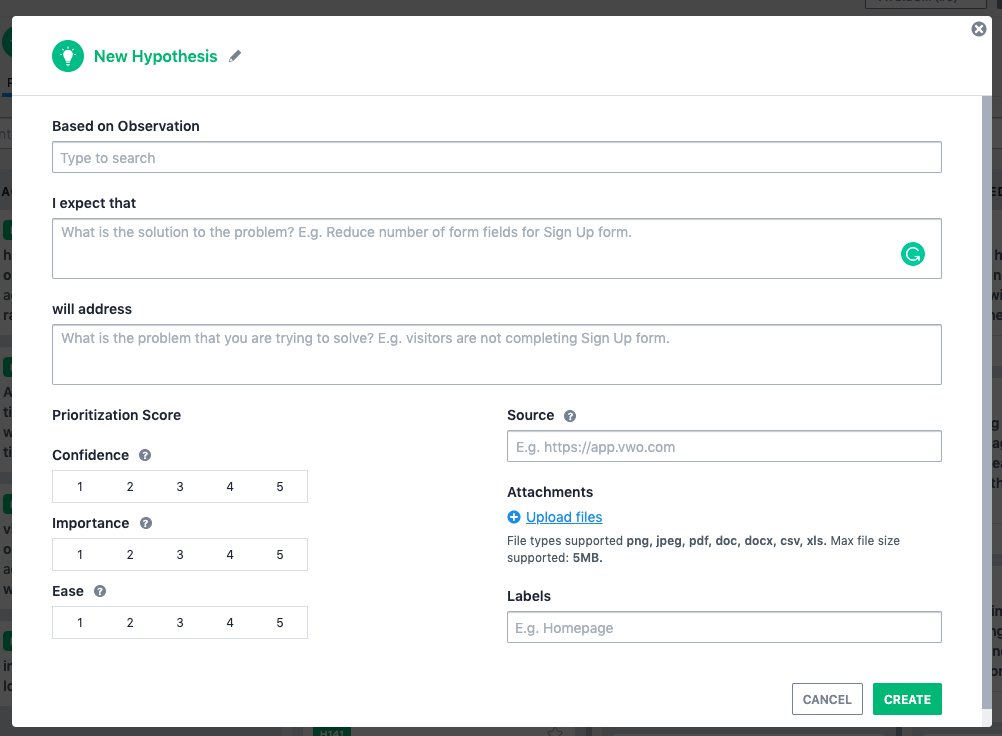Viewport: 1002px width, 736px height.
Task: Click the Upload files link
Action: click(563, 517)
